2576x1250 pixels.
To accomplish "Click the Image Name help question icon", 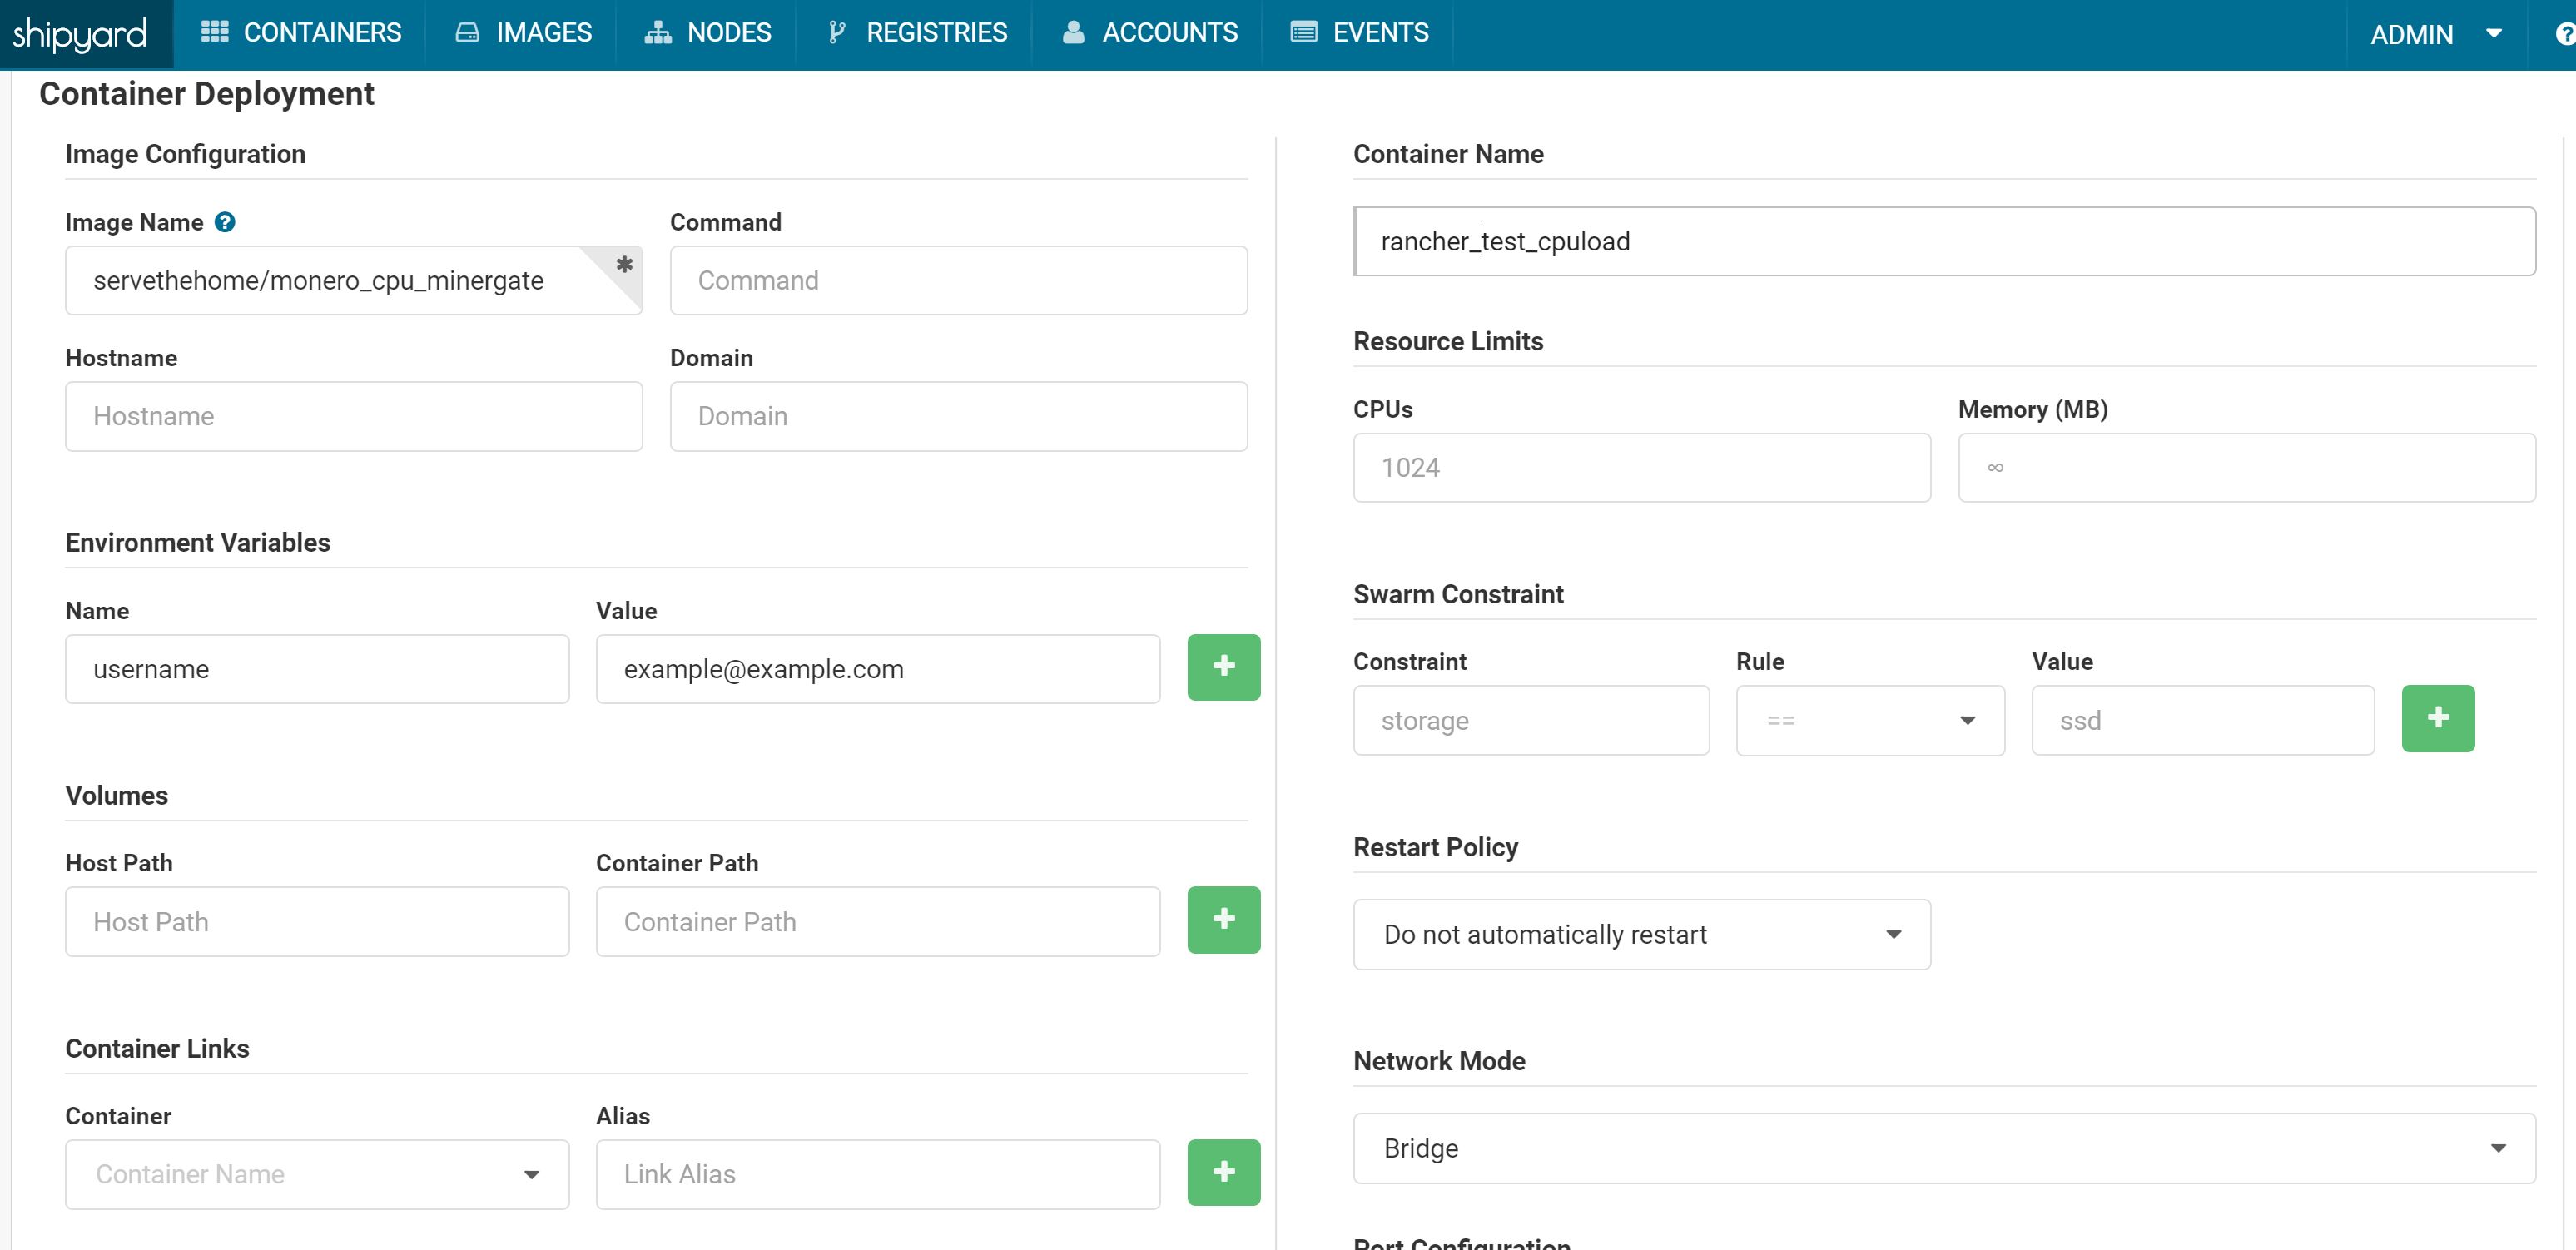I will click(225, 222).
